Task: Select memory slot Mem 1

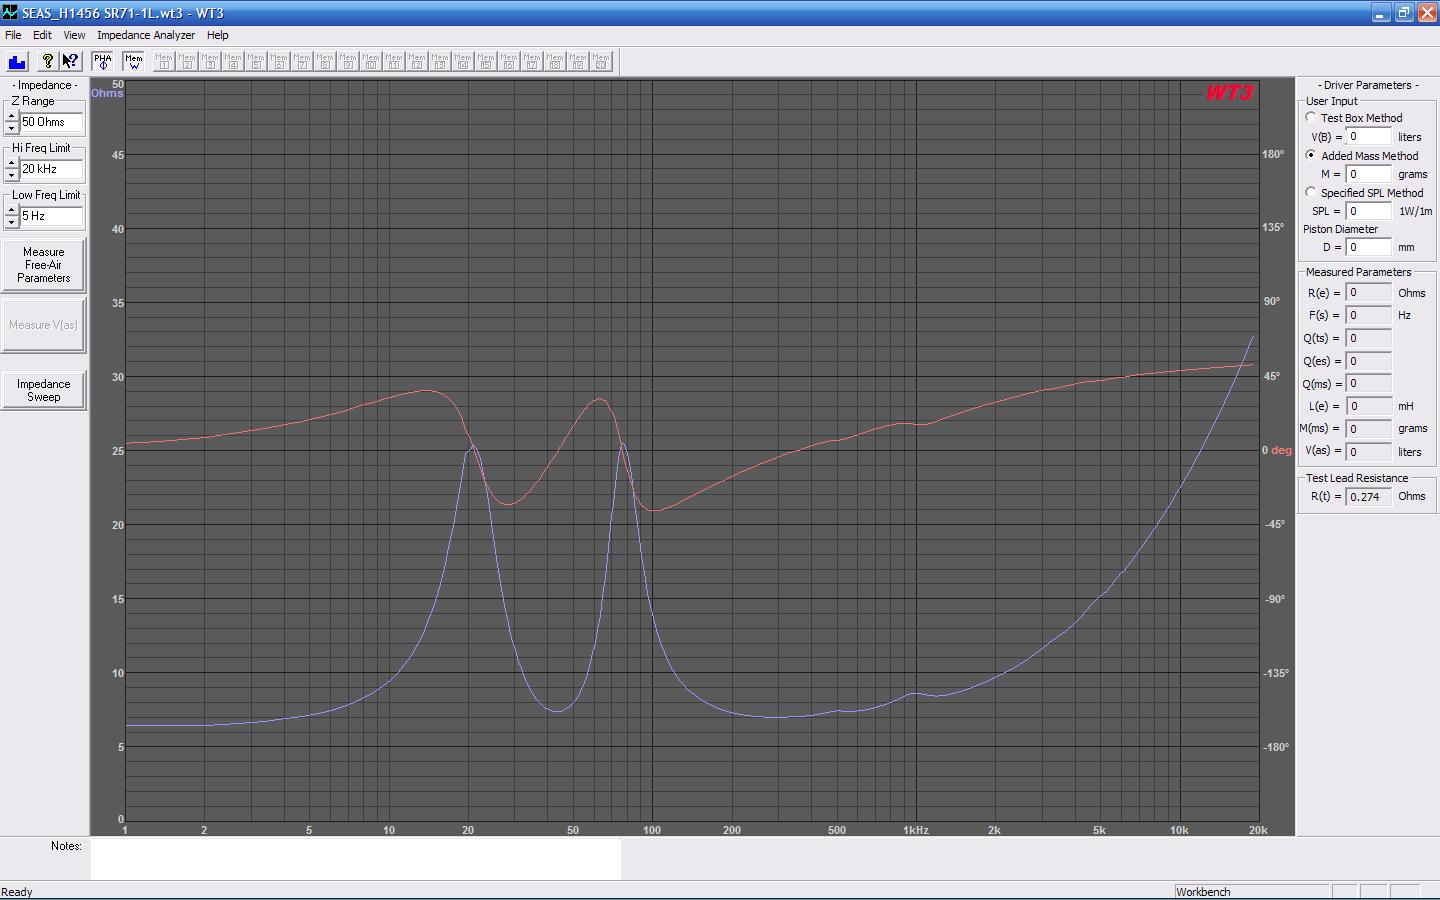Action: click(x=164, y=61)
